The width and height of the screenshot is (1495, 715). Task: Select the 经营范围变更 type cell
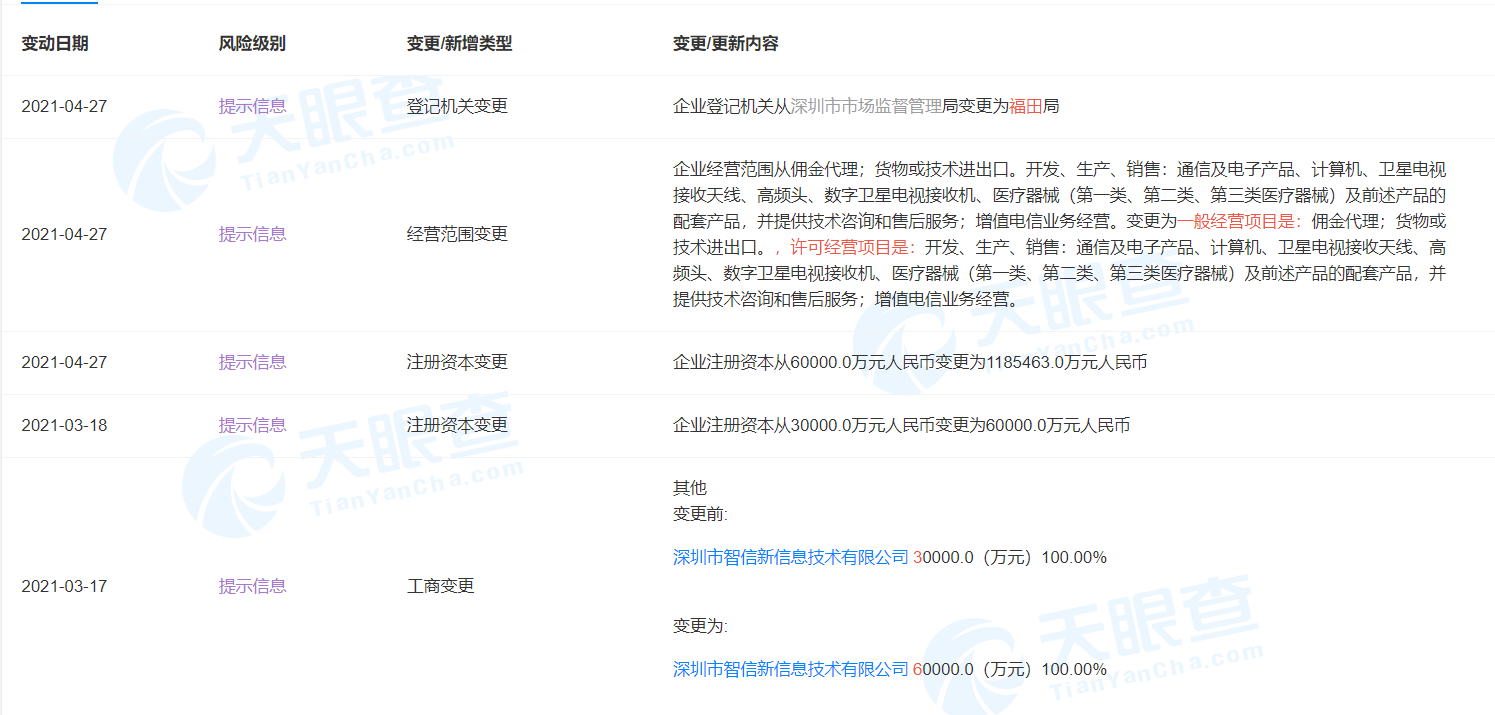click(x=457, y=234)
